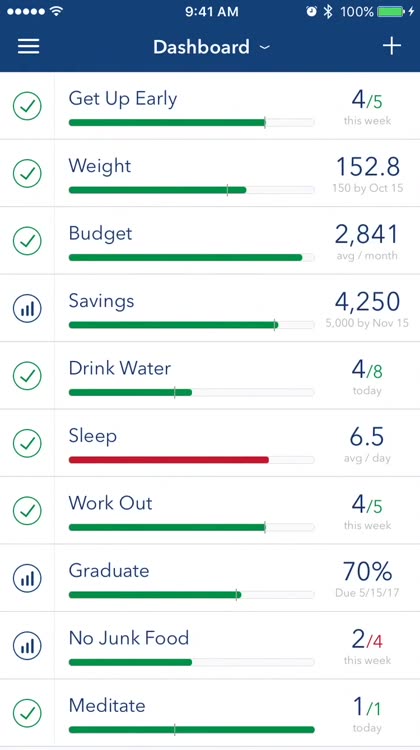Tap the battery icon in status bar

(391, 11)
